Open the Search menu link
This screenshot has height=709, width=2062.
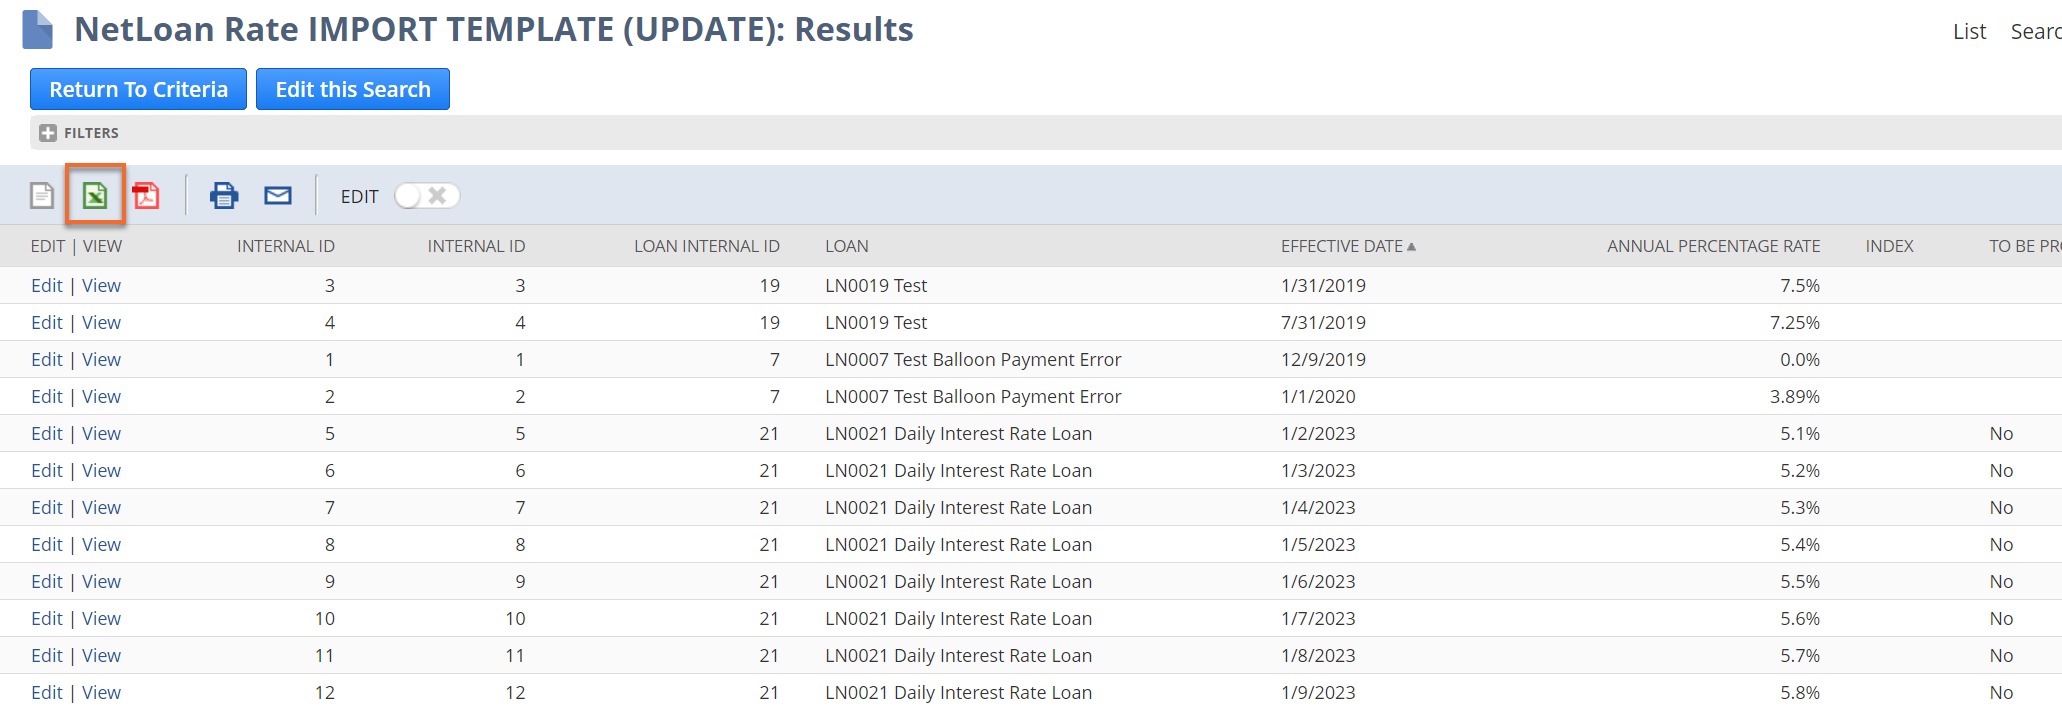2035,32
